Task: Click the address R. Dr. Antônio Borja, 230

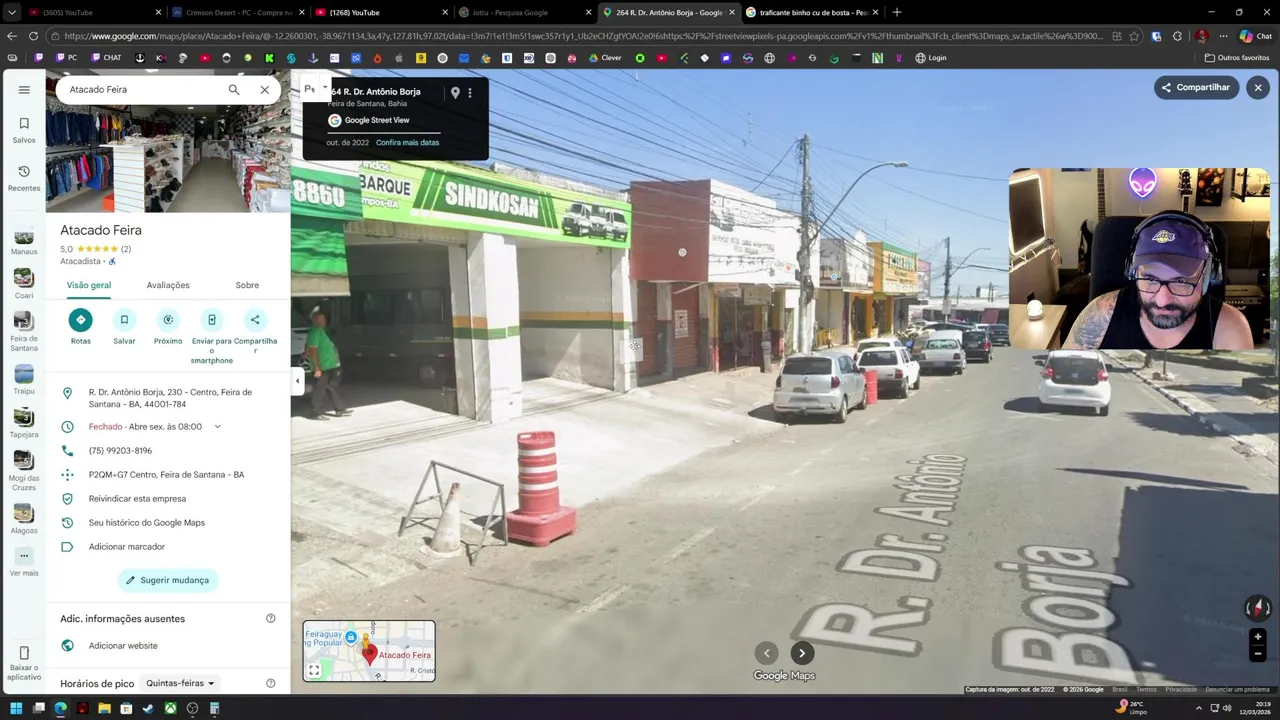Action: pyautogui.click(x=170, y=398)
